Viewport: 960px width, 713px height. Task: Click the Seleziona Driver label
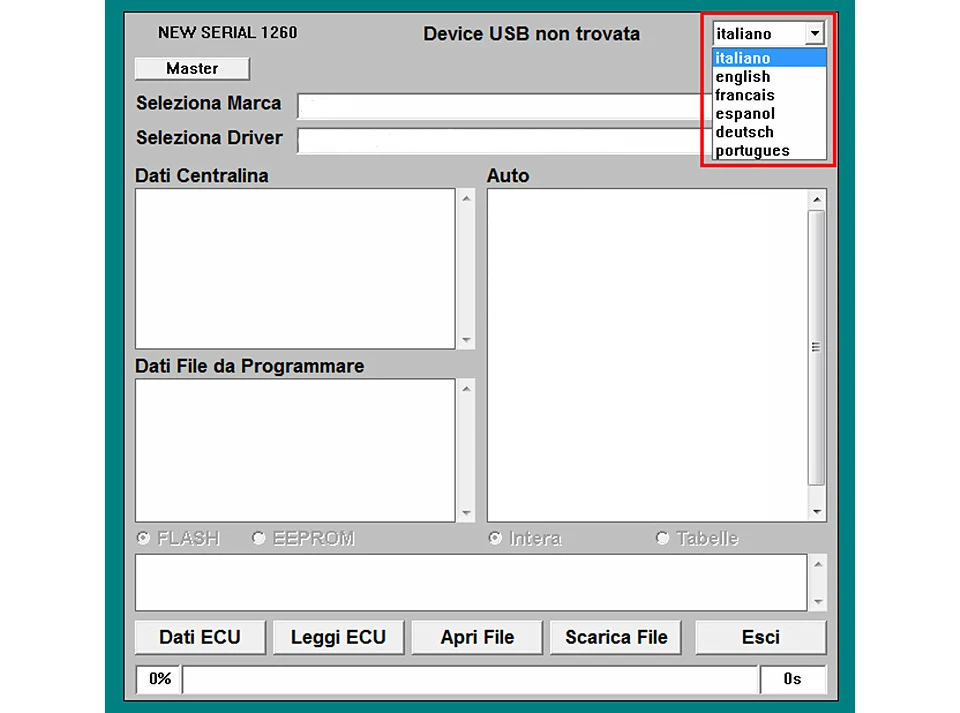coord(209,138)
